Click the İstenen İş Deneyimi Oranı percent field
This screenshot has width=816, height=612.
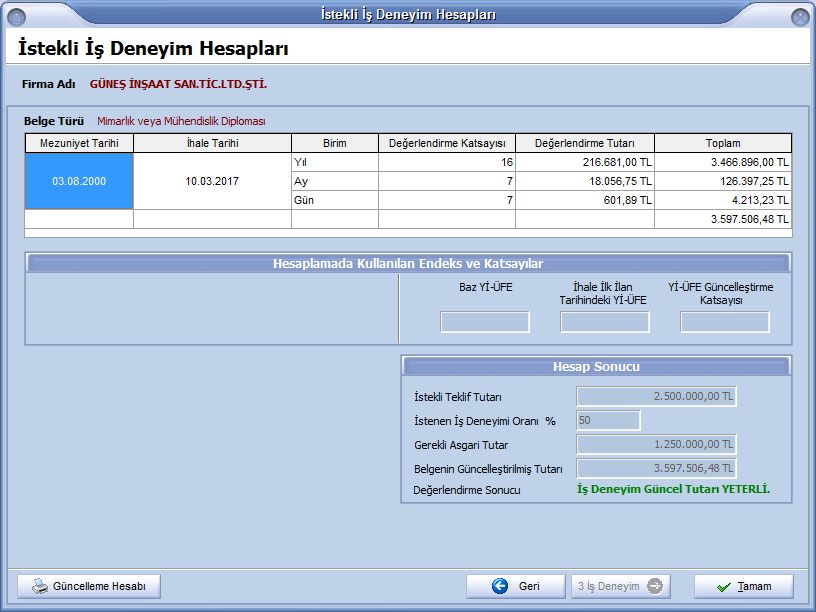pyautogui.click(x=608, y=421)
